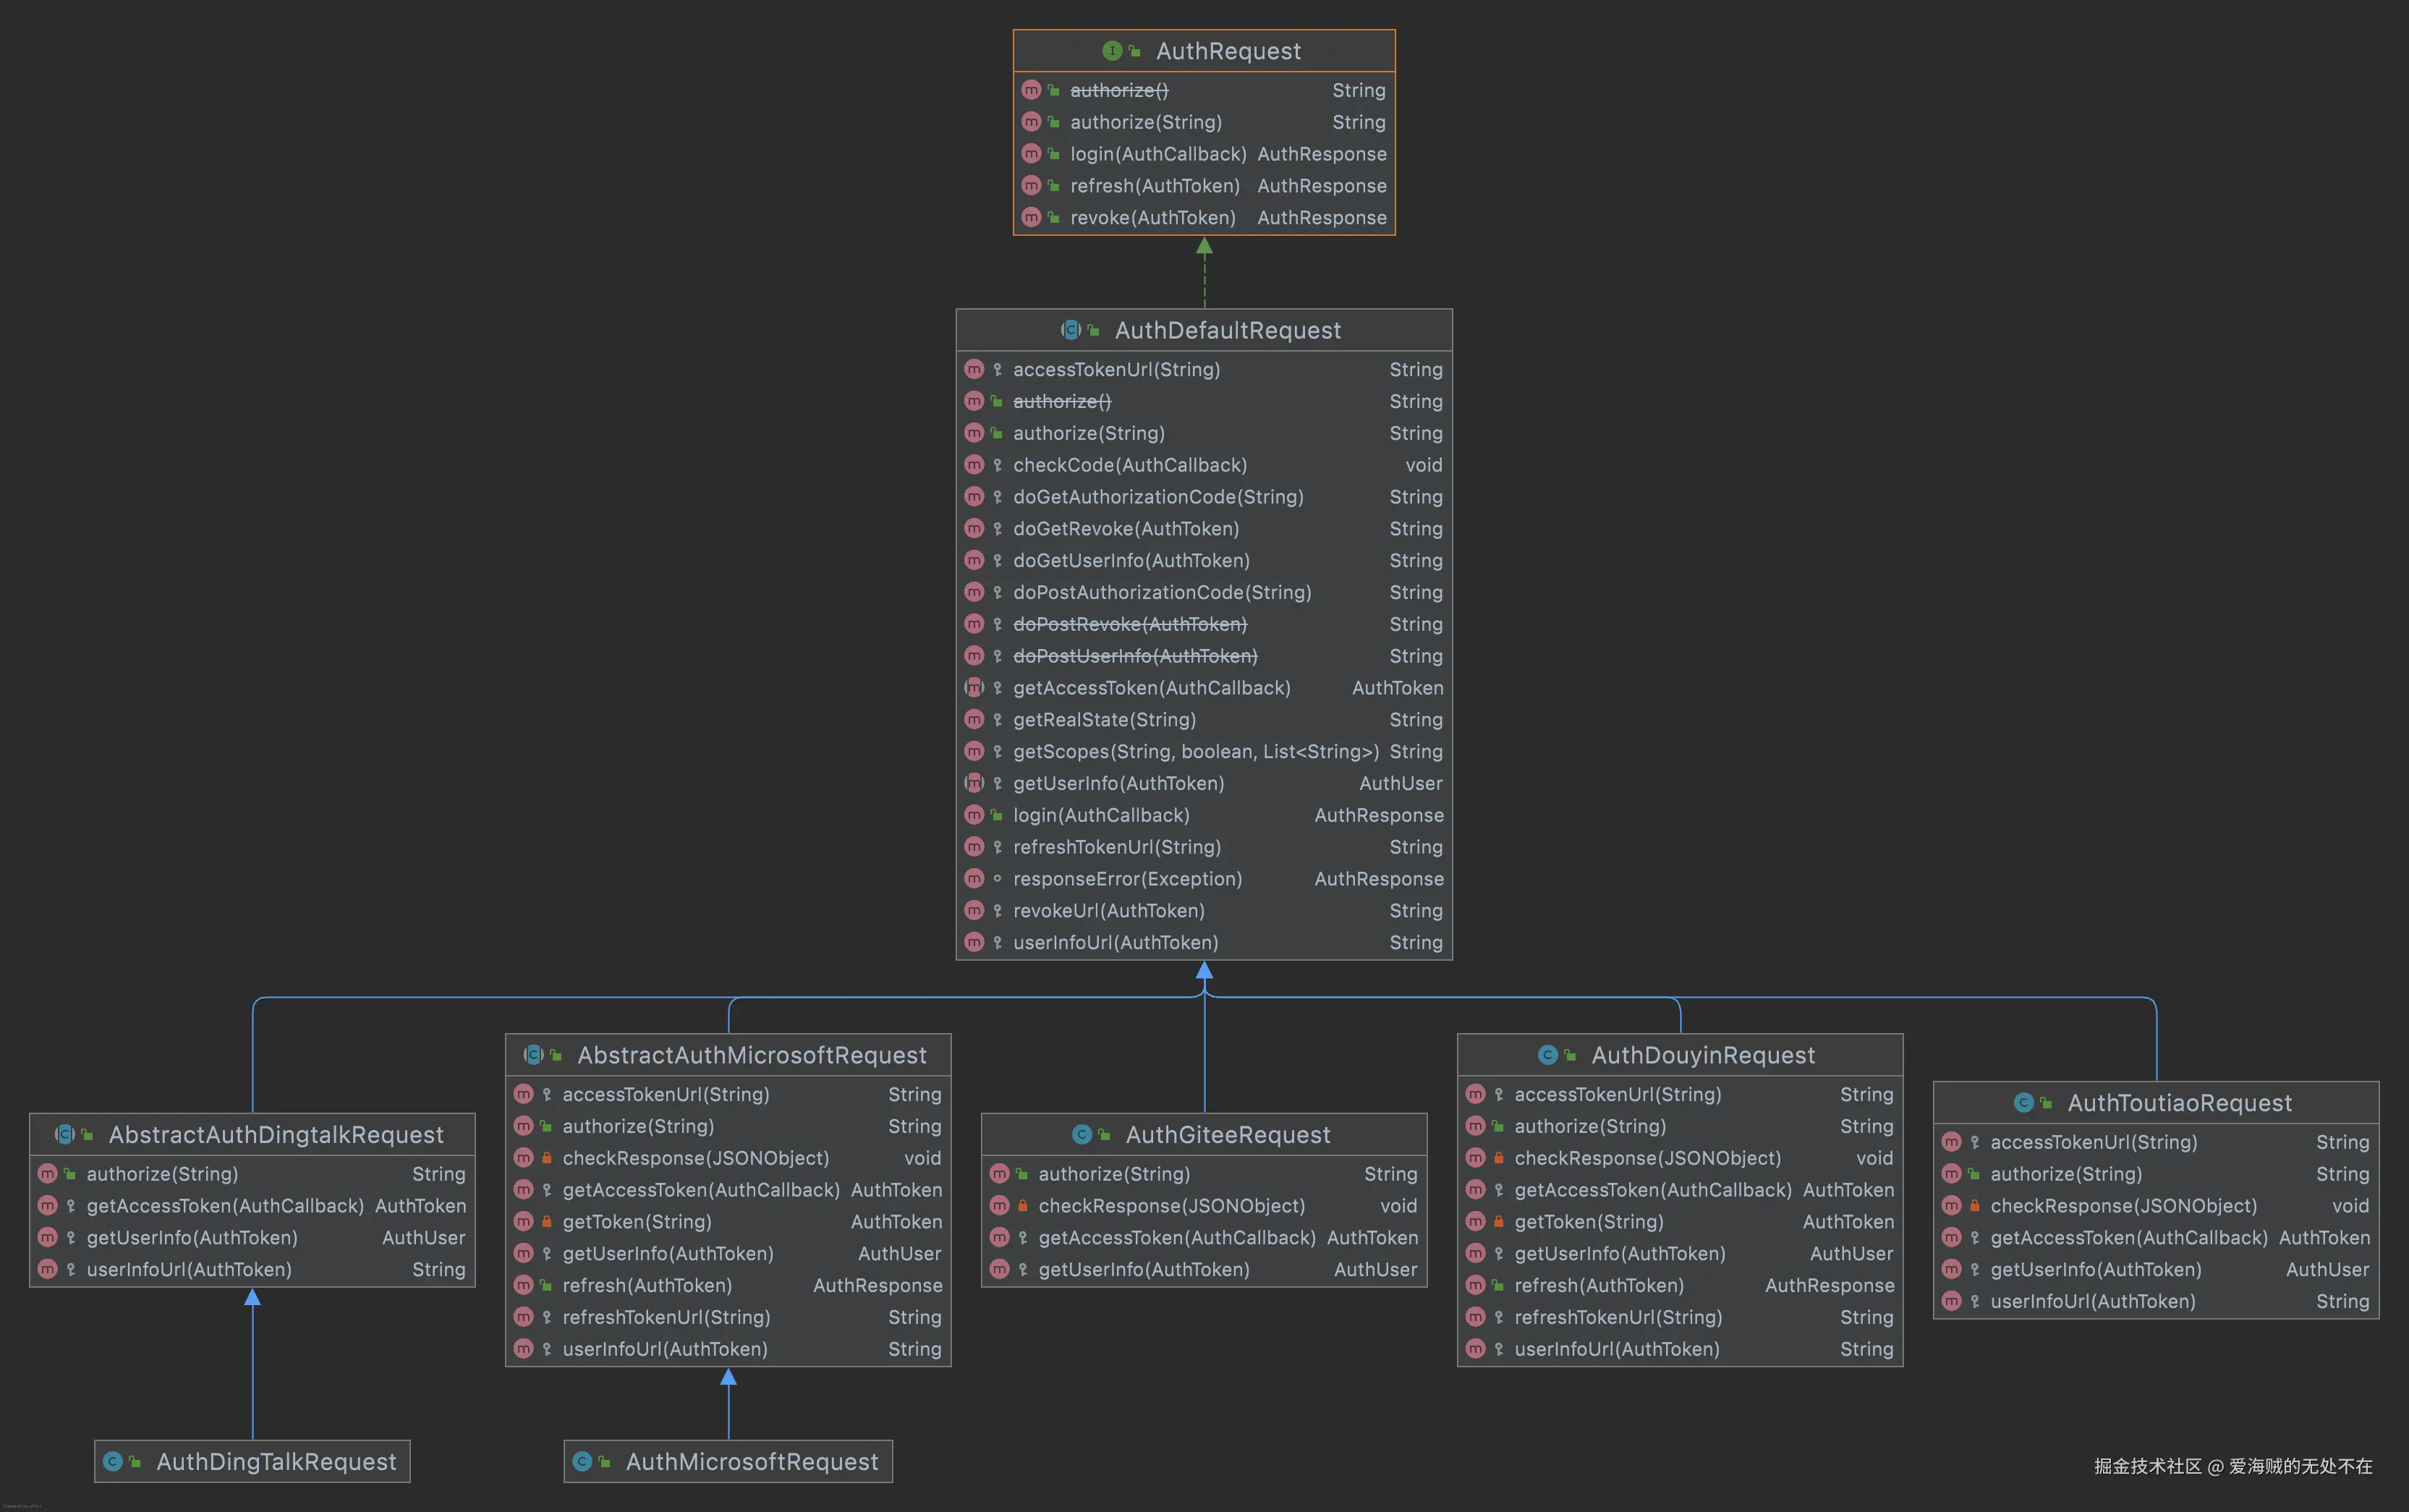Click the class icon of AuthToutiaoRequest header
This screenshot has width=2409, height=1512.
(x=2023, y=1102)
